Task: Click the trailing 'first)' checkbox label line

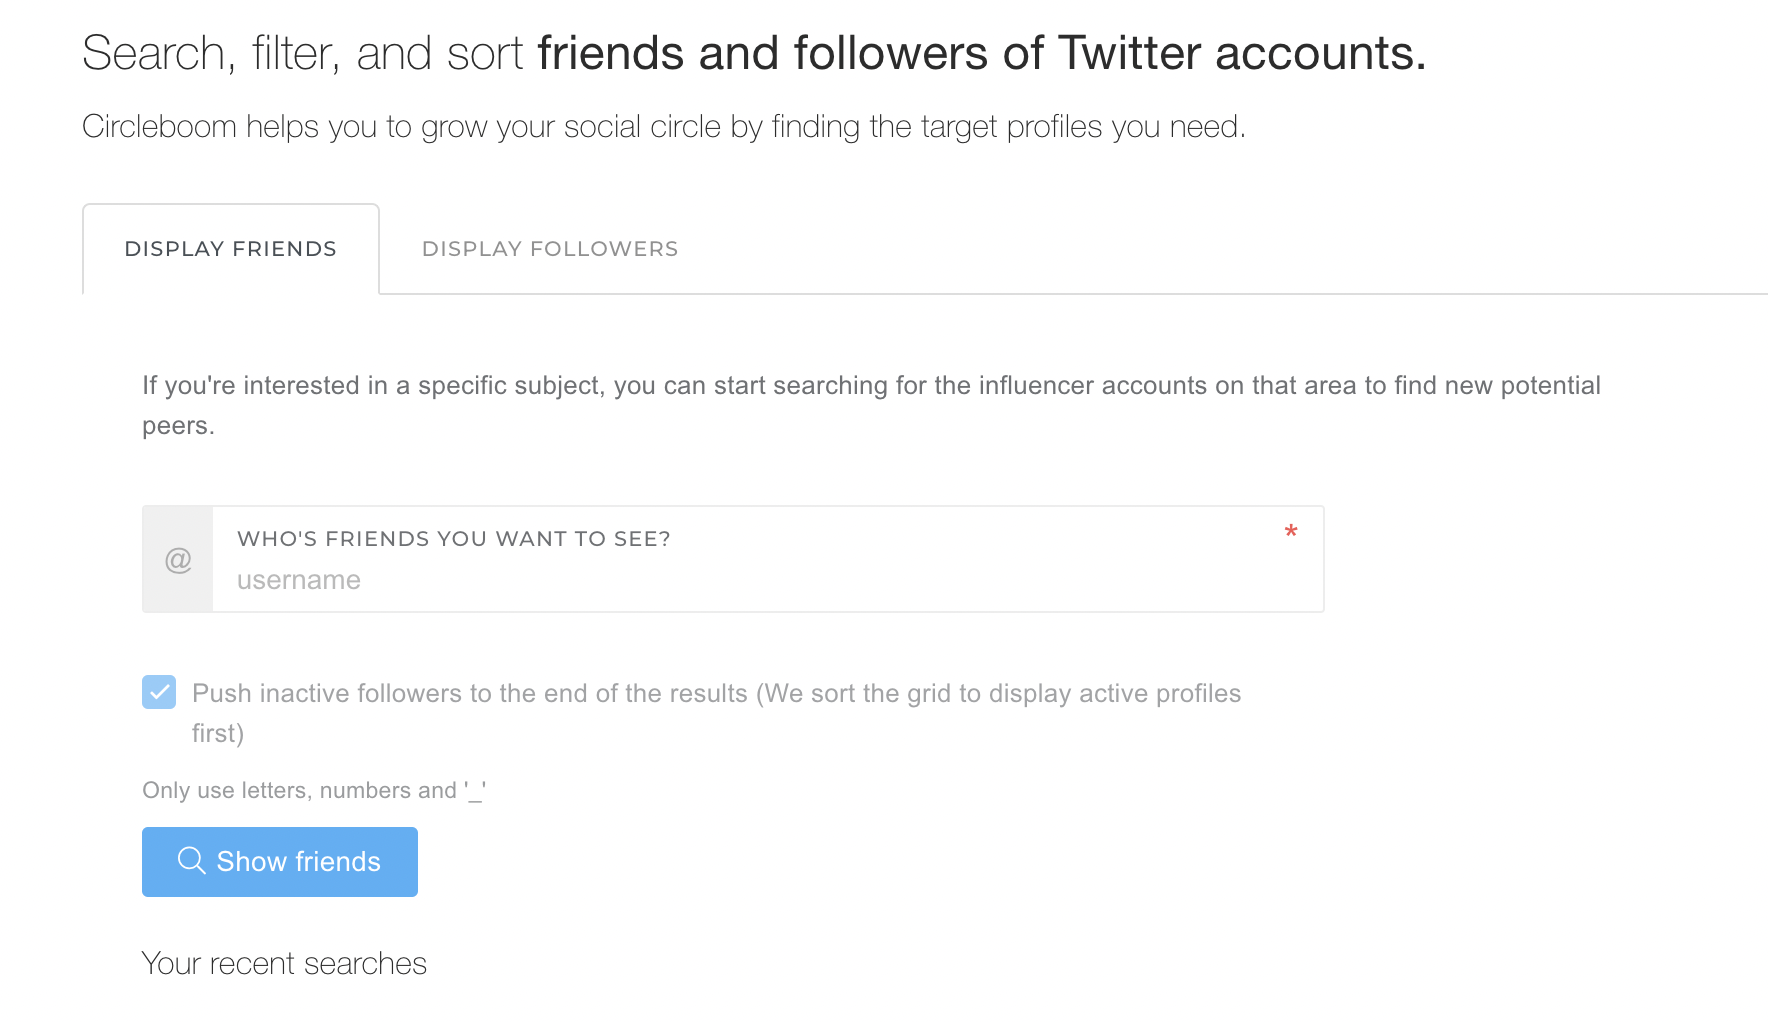Action: point(218,733)
